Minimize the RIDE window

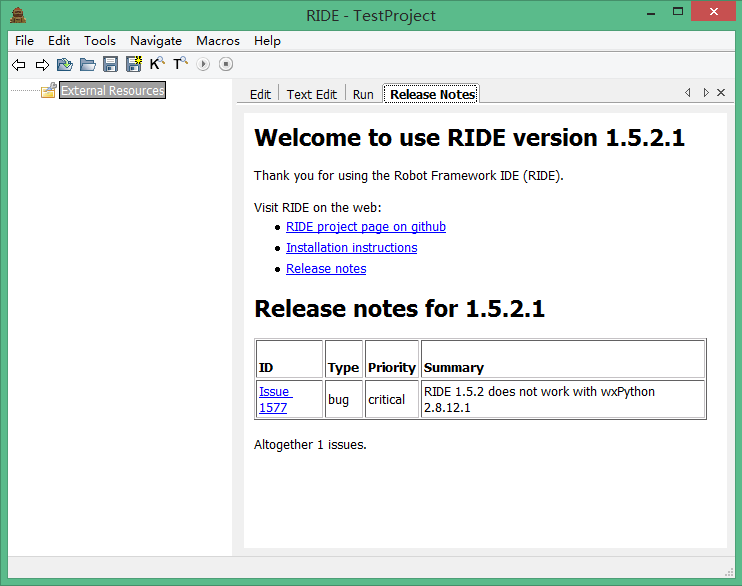tap(651, 12)
